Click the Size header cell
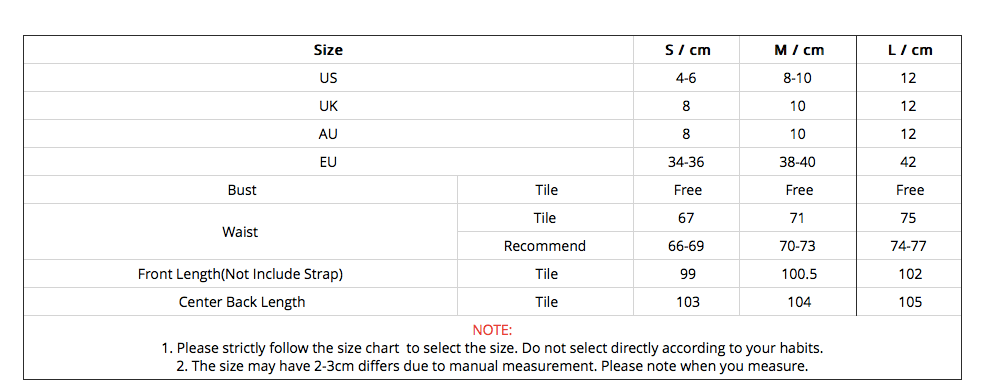The width and height of the screenshot is (983, 387). [x=328, y=50]
